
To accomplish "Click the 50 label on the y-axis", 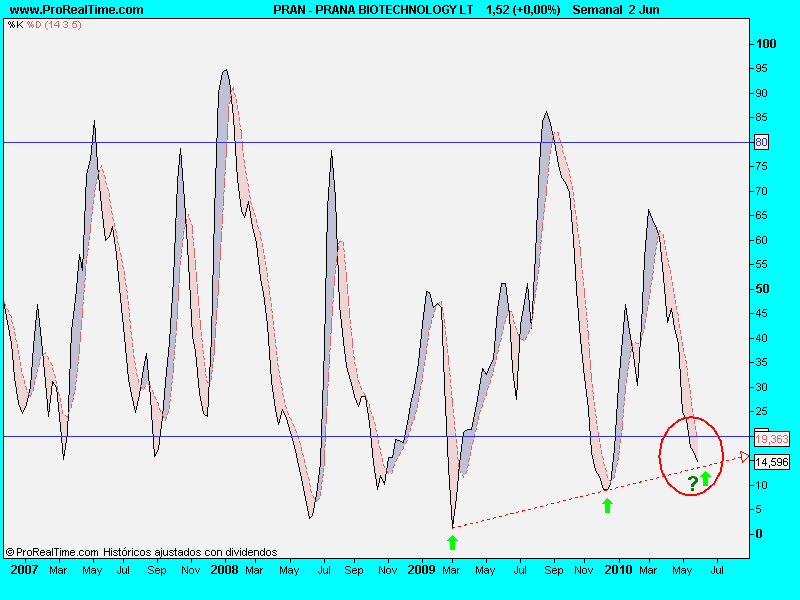I will [x=762, y=289].
